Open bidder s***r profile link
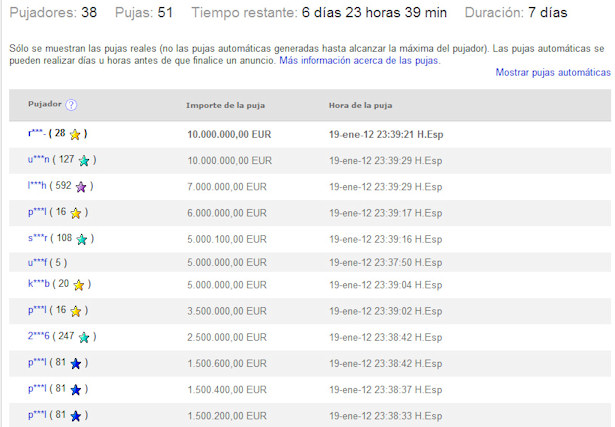 point(37,239)
